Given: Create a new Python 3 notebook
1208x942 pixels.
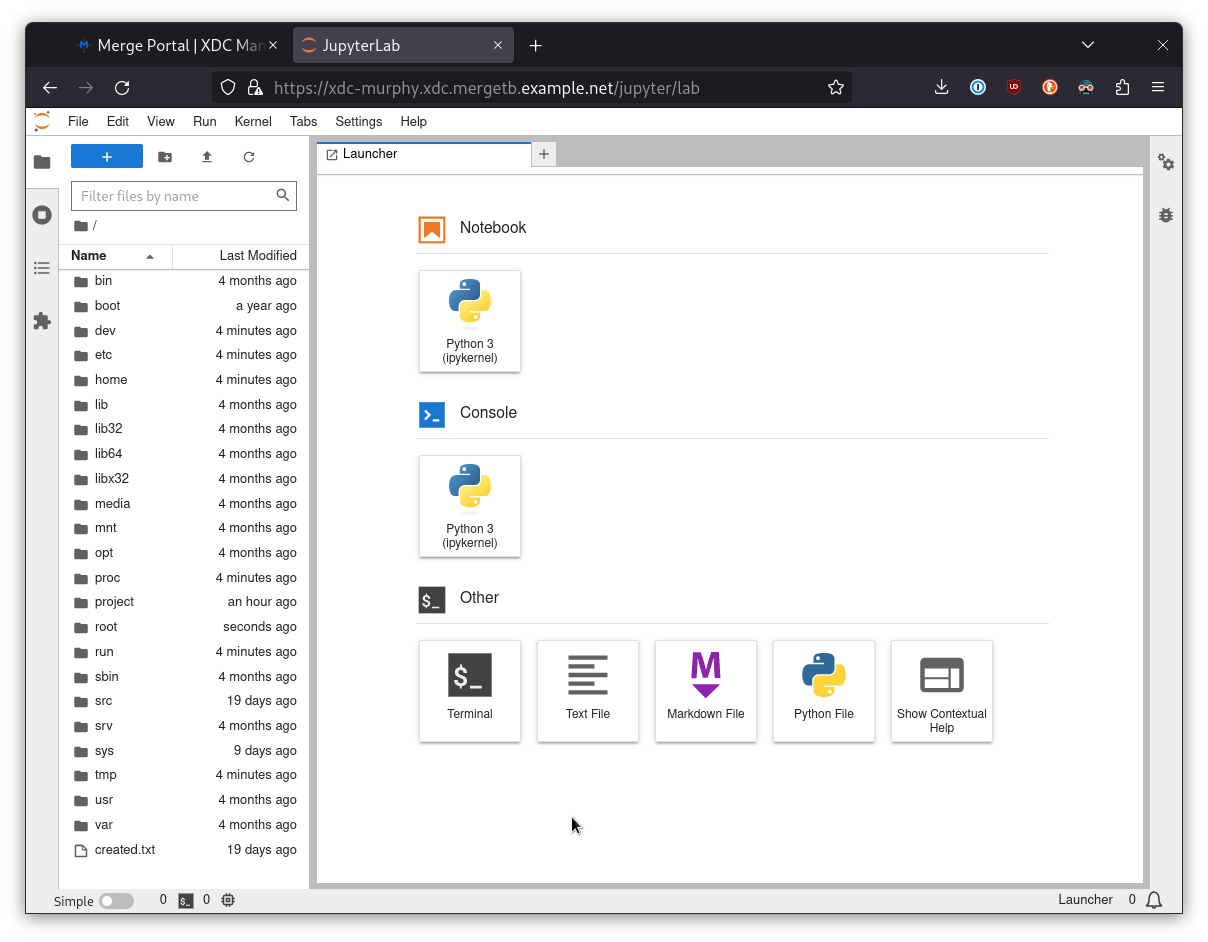Looking at the screenshot, I should pyautogui.click(x=470, y=321).
